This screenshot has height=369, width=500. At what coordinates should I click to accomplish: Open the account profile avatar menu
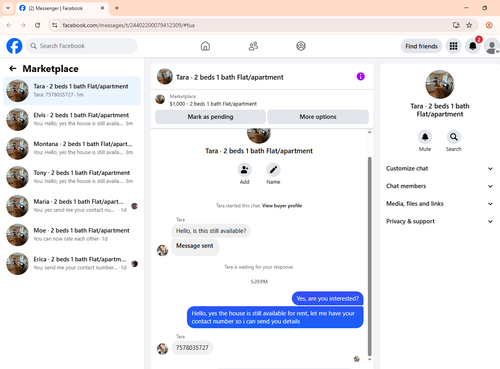pyautogui.click(x=492, y=46)
